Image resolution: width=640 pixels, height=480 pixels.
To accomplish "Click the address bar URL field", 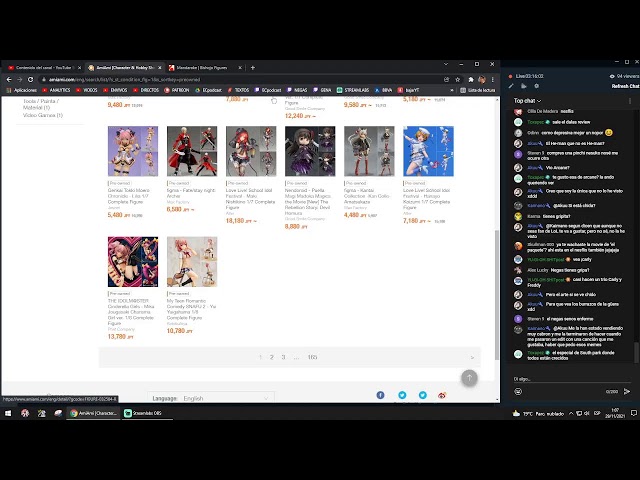I will tap(241, 80).
